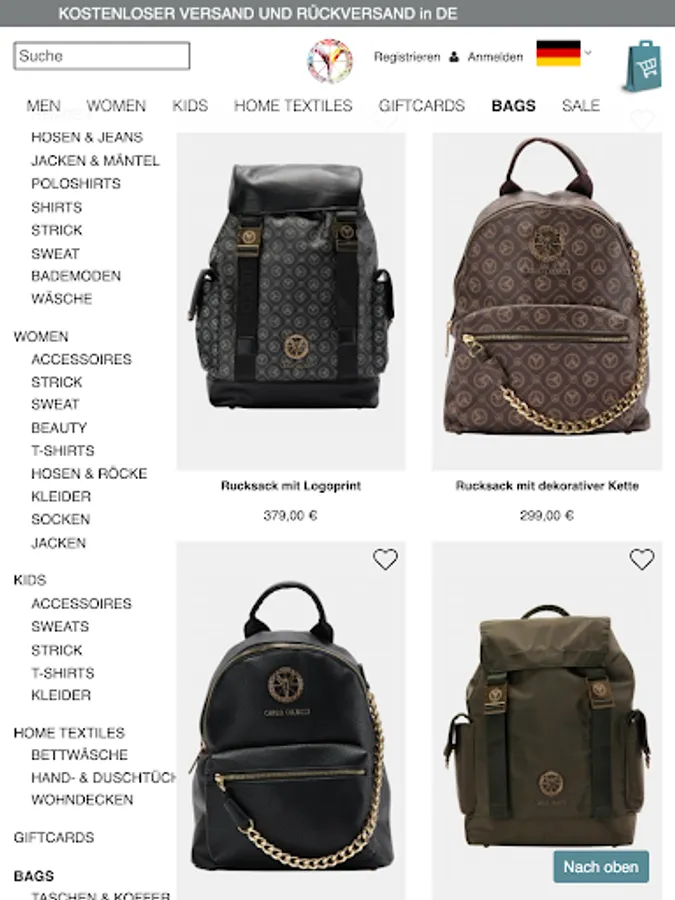This screenshot has height=900, width=675.
Task: Toggle faded wishlist heart above brown backpack
Action: (642, 119)
